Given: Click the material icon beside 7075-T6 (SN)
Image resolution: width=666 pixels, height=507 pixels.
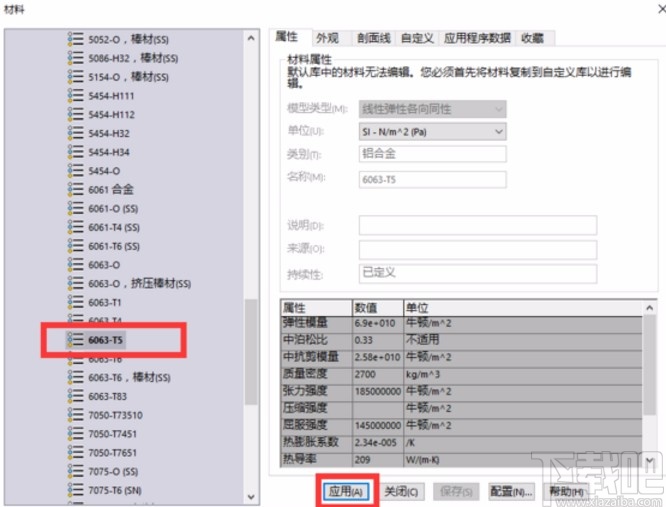Looking at the screenshot, I should point(76,490).
